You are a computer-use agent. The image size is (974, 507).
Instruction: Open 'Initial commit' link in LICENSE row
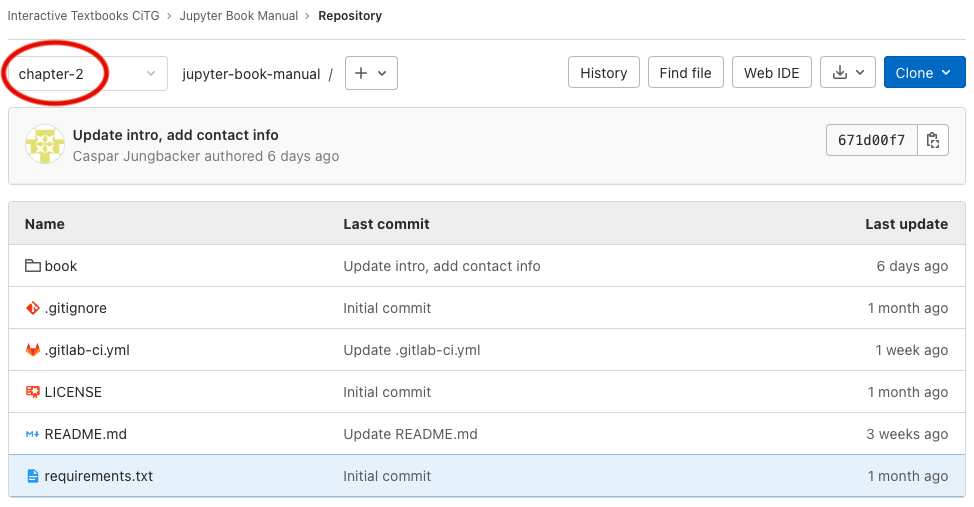[x=387, y=392]
